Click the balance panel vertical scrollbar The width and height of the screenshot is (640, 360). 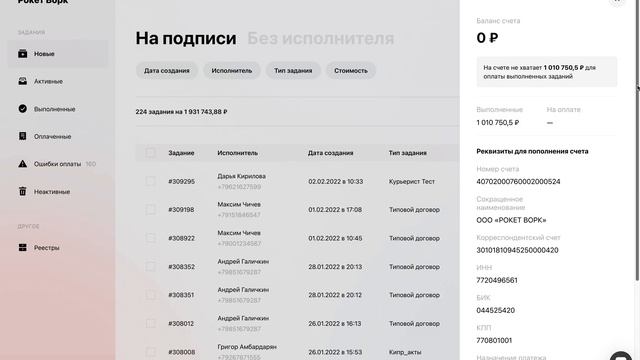[637, 139]
